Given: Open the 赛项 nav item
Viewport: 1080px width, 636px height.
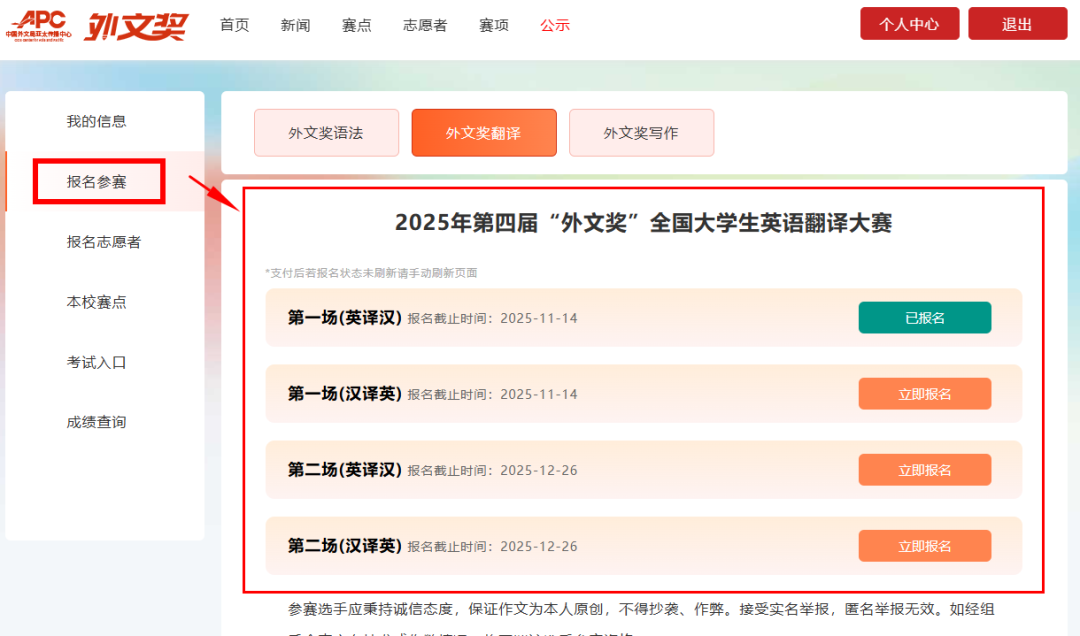Looking at the screenshot, I should pyautogui.click(x=494, y=25).
